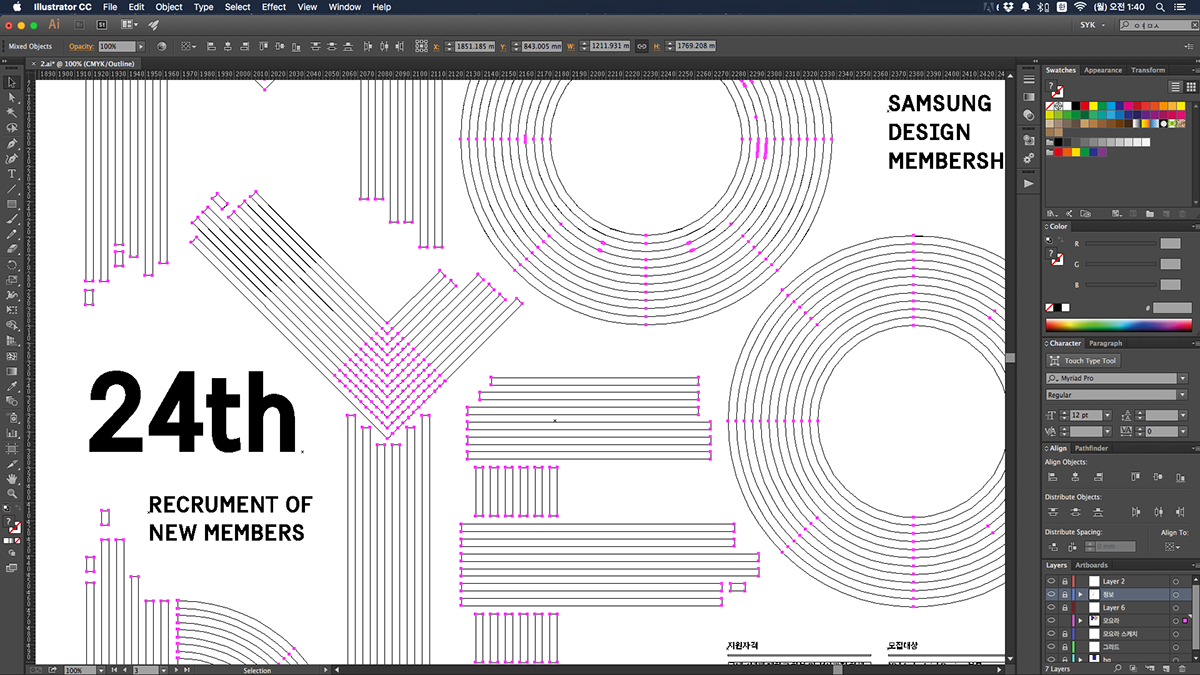
Task: Select the Rectangle tool
Action: (x=12, y=204)
